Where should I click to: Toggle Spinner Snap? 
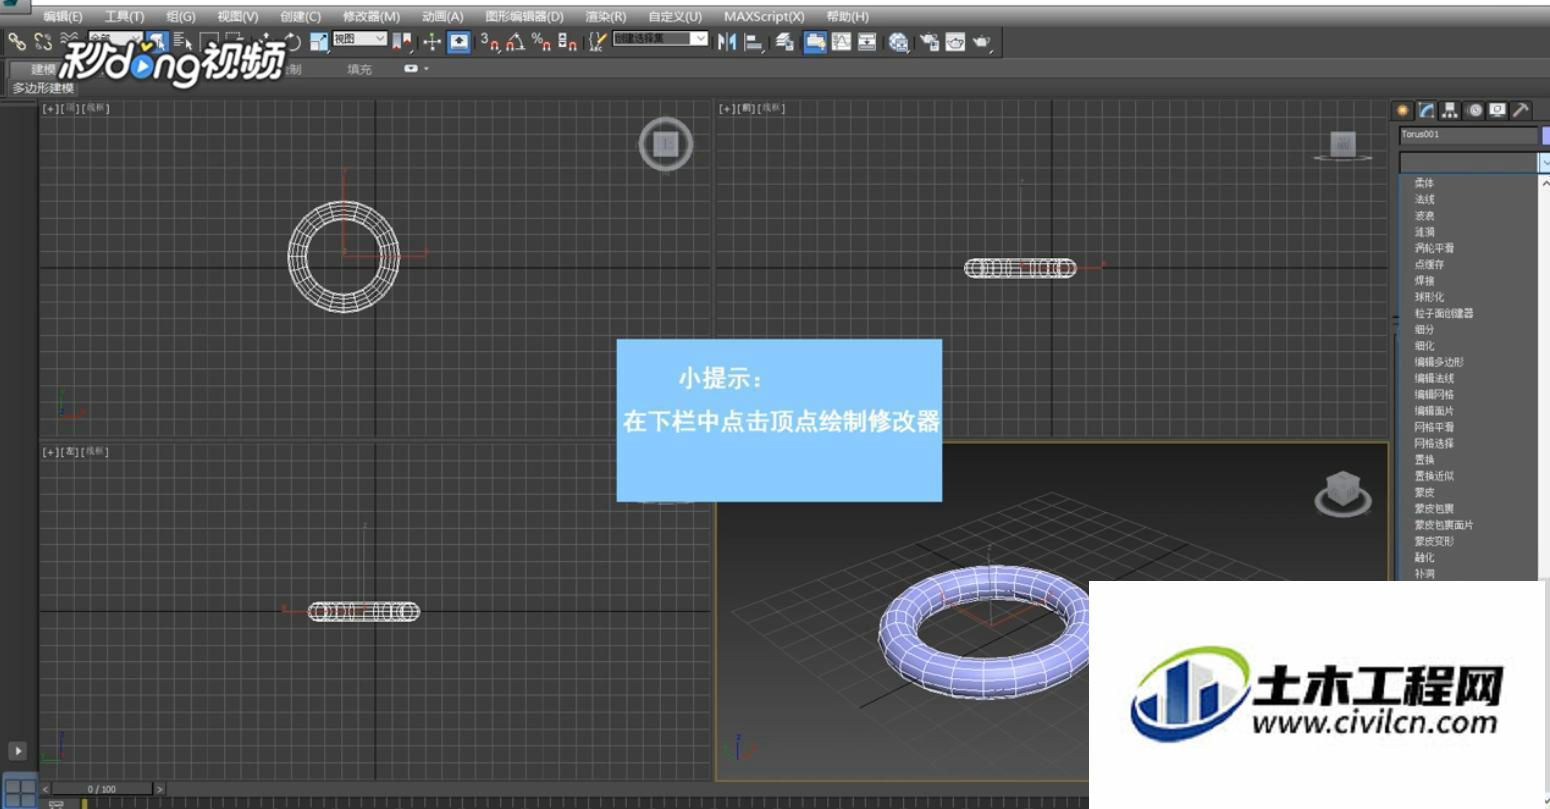coord(567,41)
